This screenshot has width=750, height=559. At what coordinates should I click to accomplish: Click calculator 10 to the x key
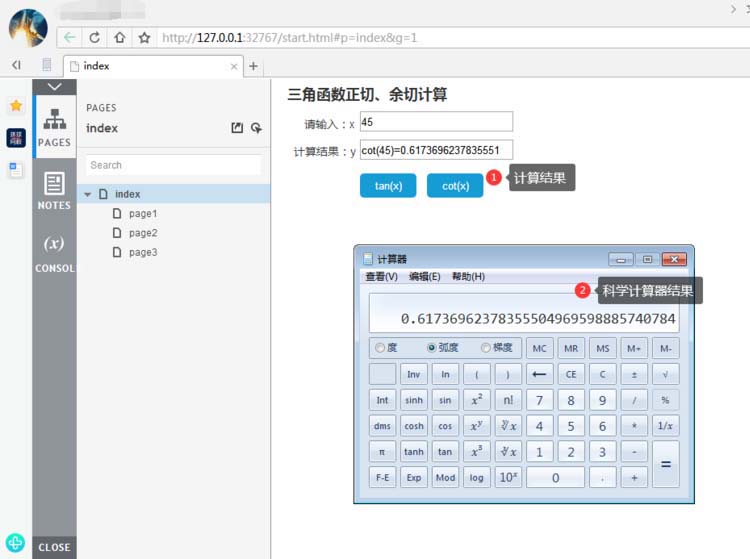click(x=508, y=477)
